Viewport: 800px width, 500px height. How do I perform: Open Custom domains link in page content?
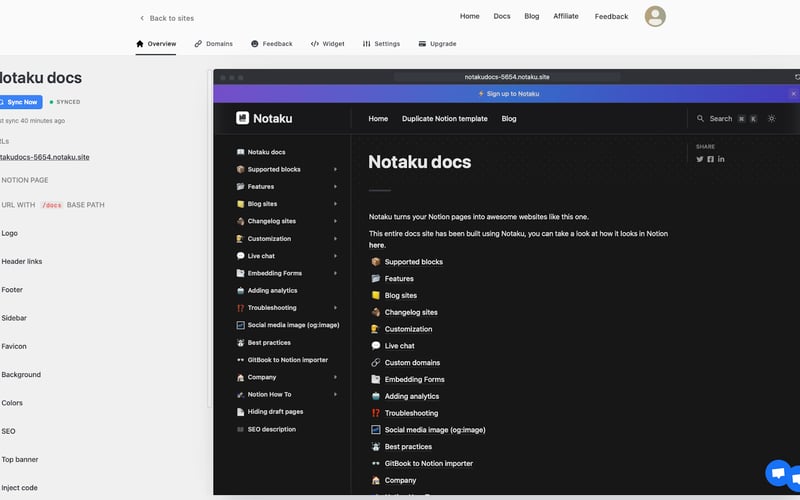pos(412,363)
